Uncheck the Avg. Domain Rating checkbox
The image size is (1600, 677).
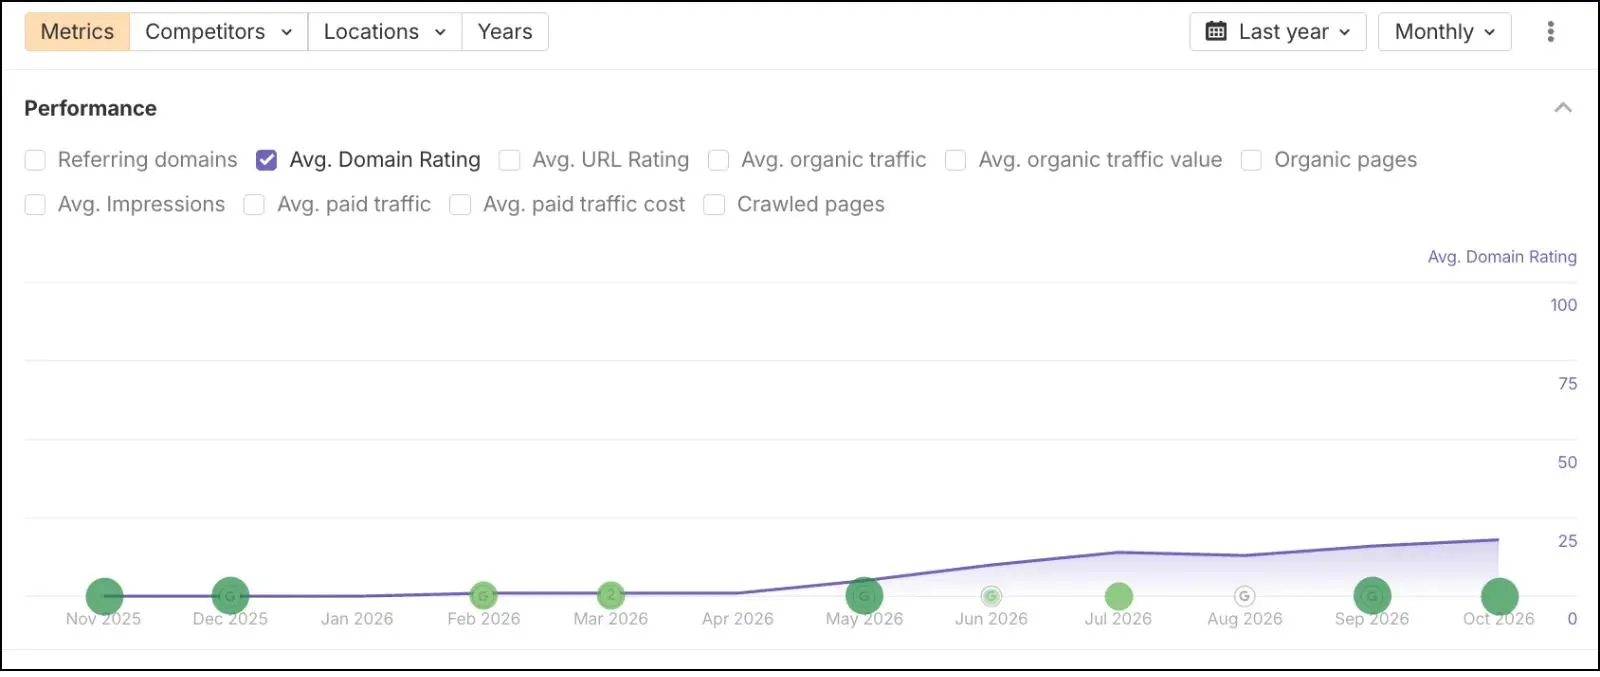click(x=266, y=160)
